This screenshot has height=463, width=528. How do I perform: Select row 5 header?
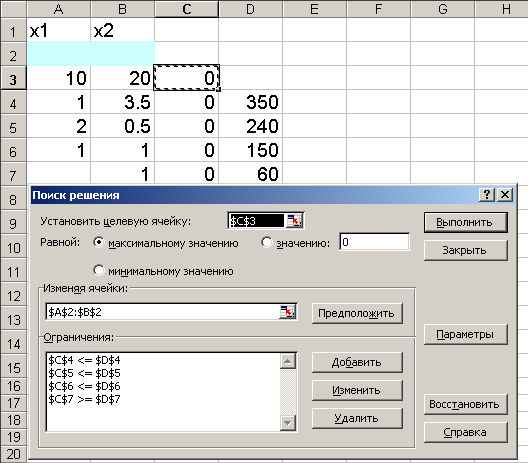13,126
